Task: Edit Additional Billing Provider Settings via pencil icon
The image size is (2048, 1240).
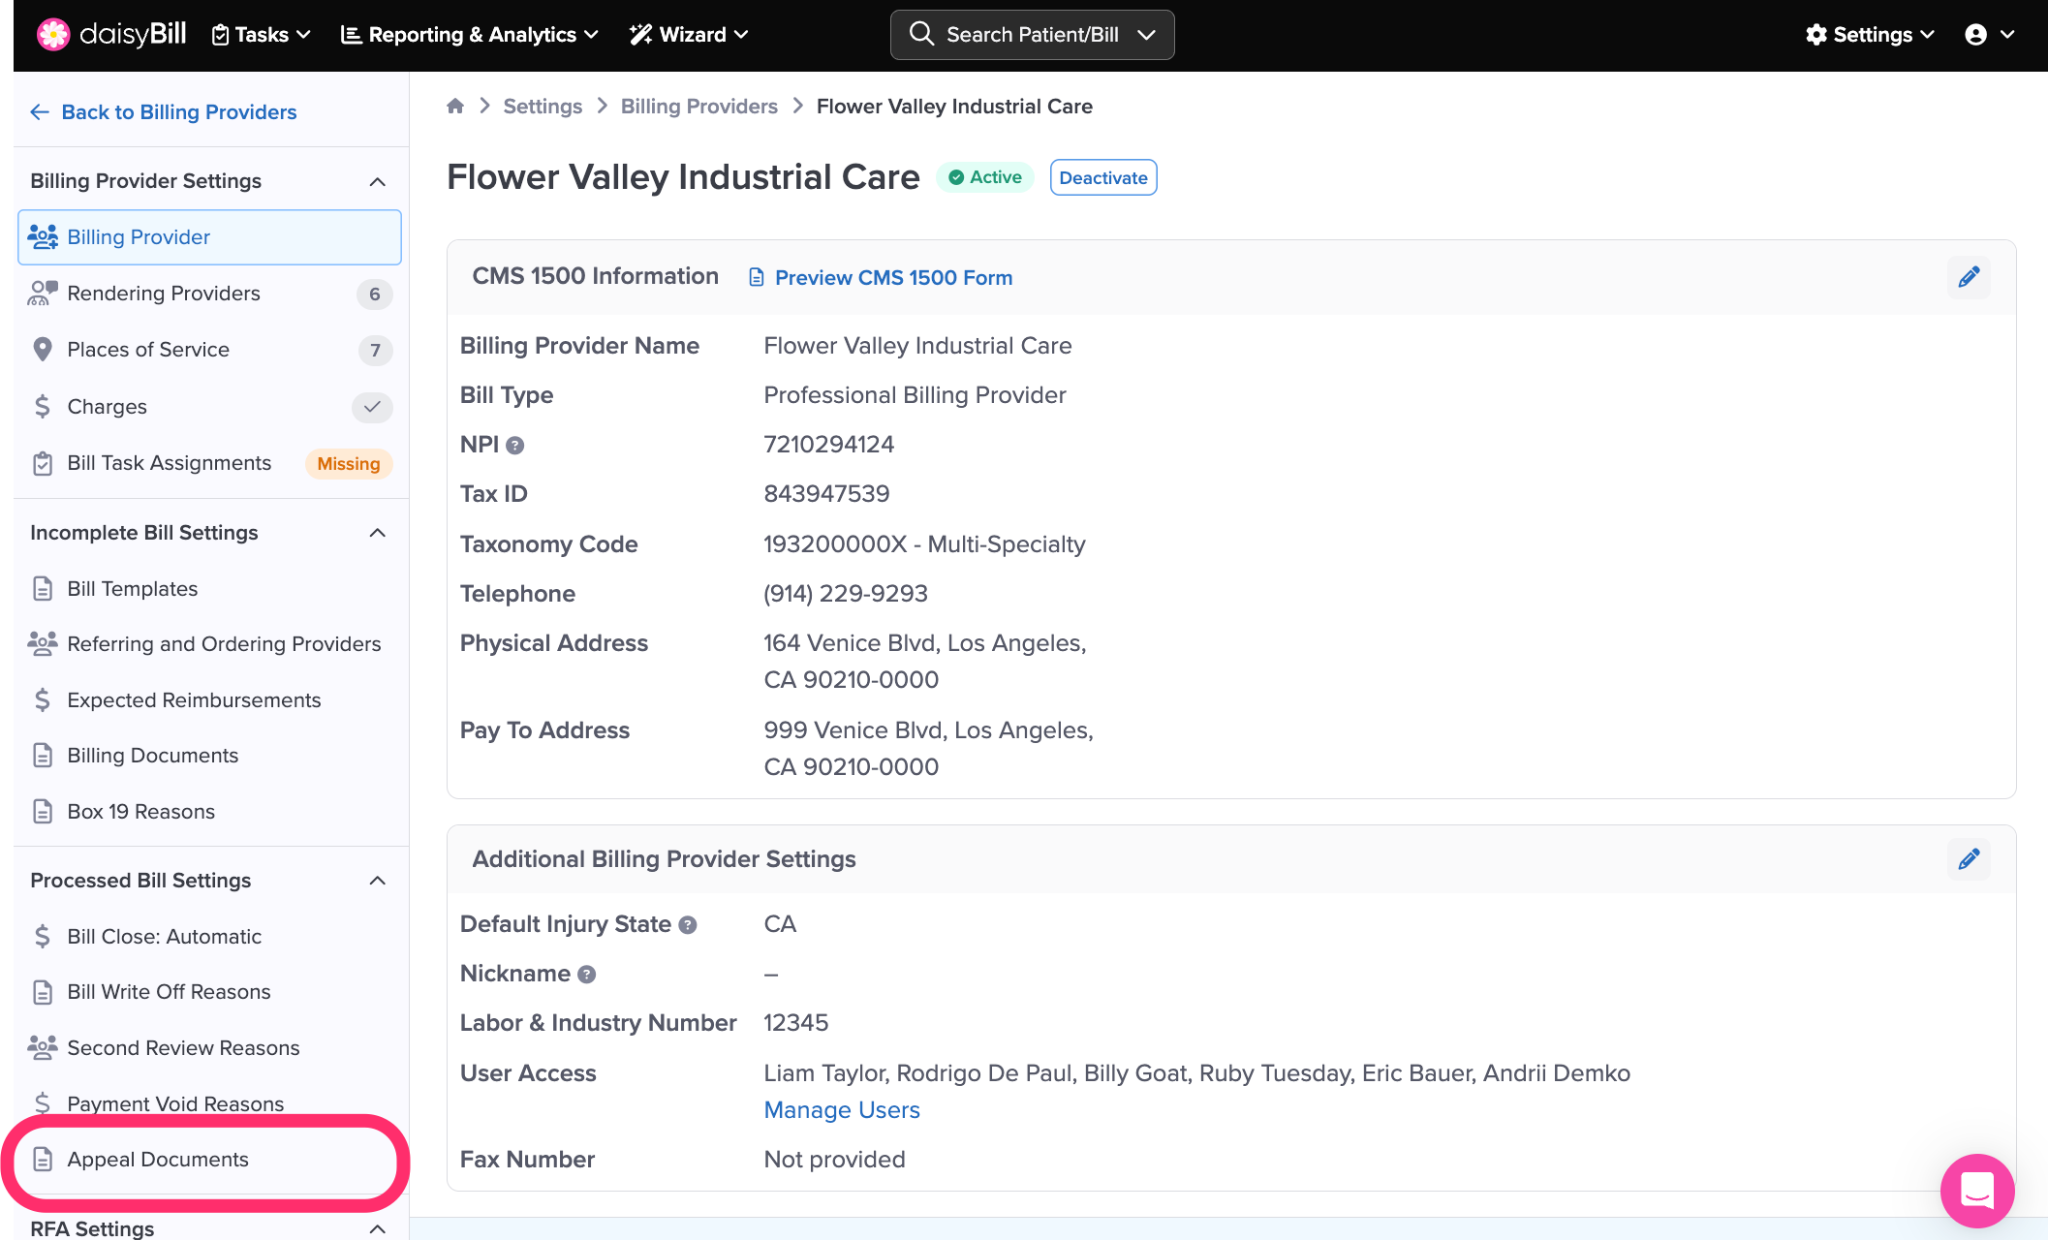Action: 1968,859
